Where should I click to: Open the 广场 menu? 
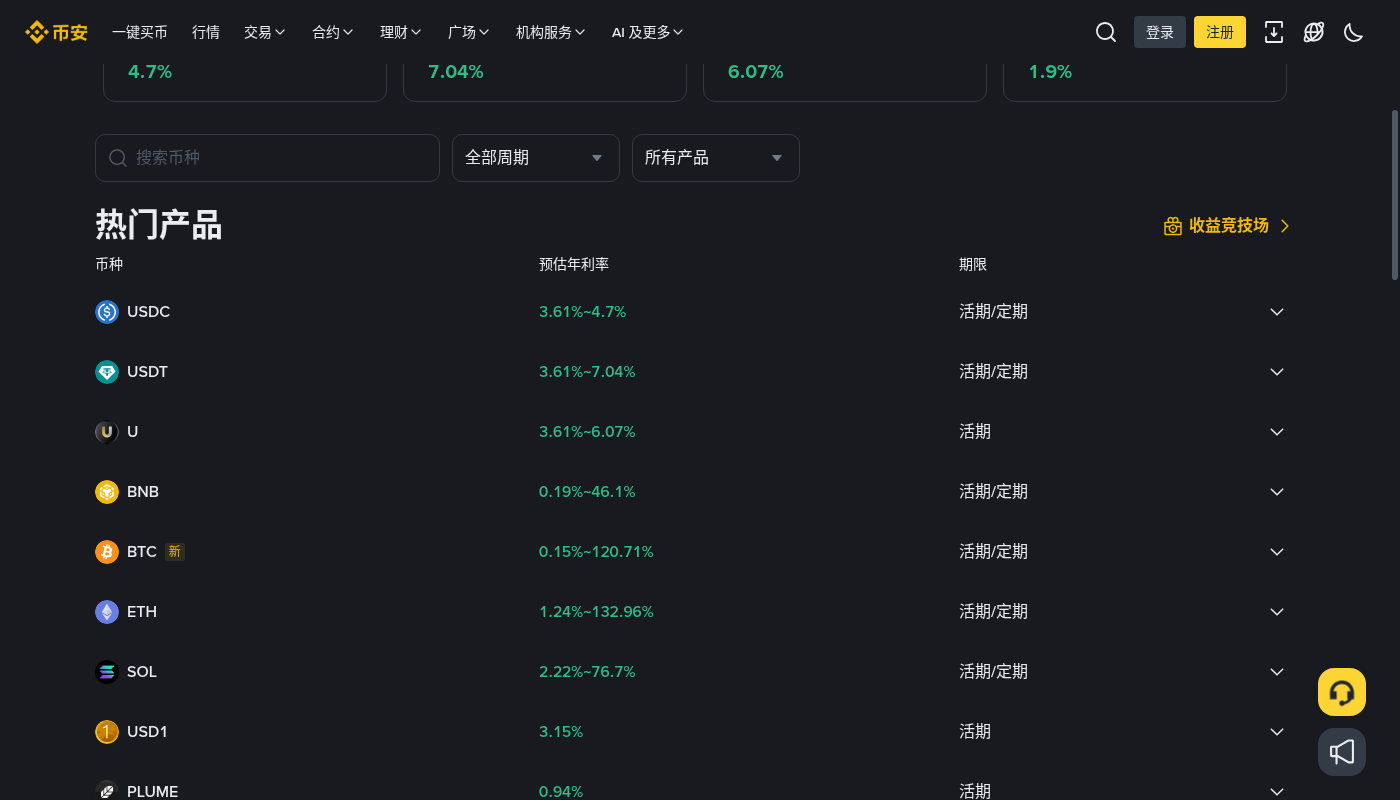[469, 32]
